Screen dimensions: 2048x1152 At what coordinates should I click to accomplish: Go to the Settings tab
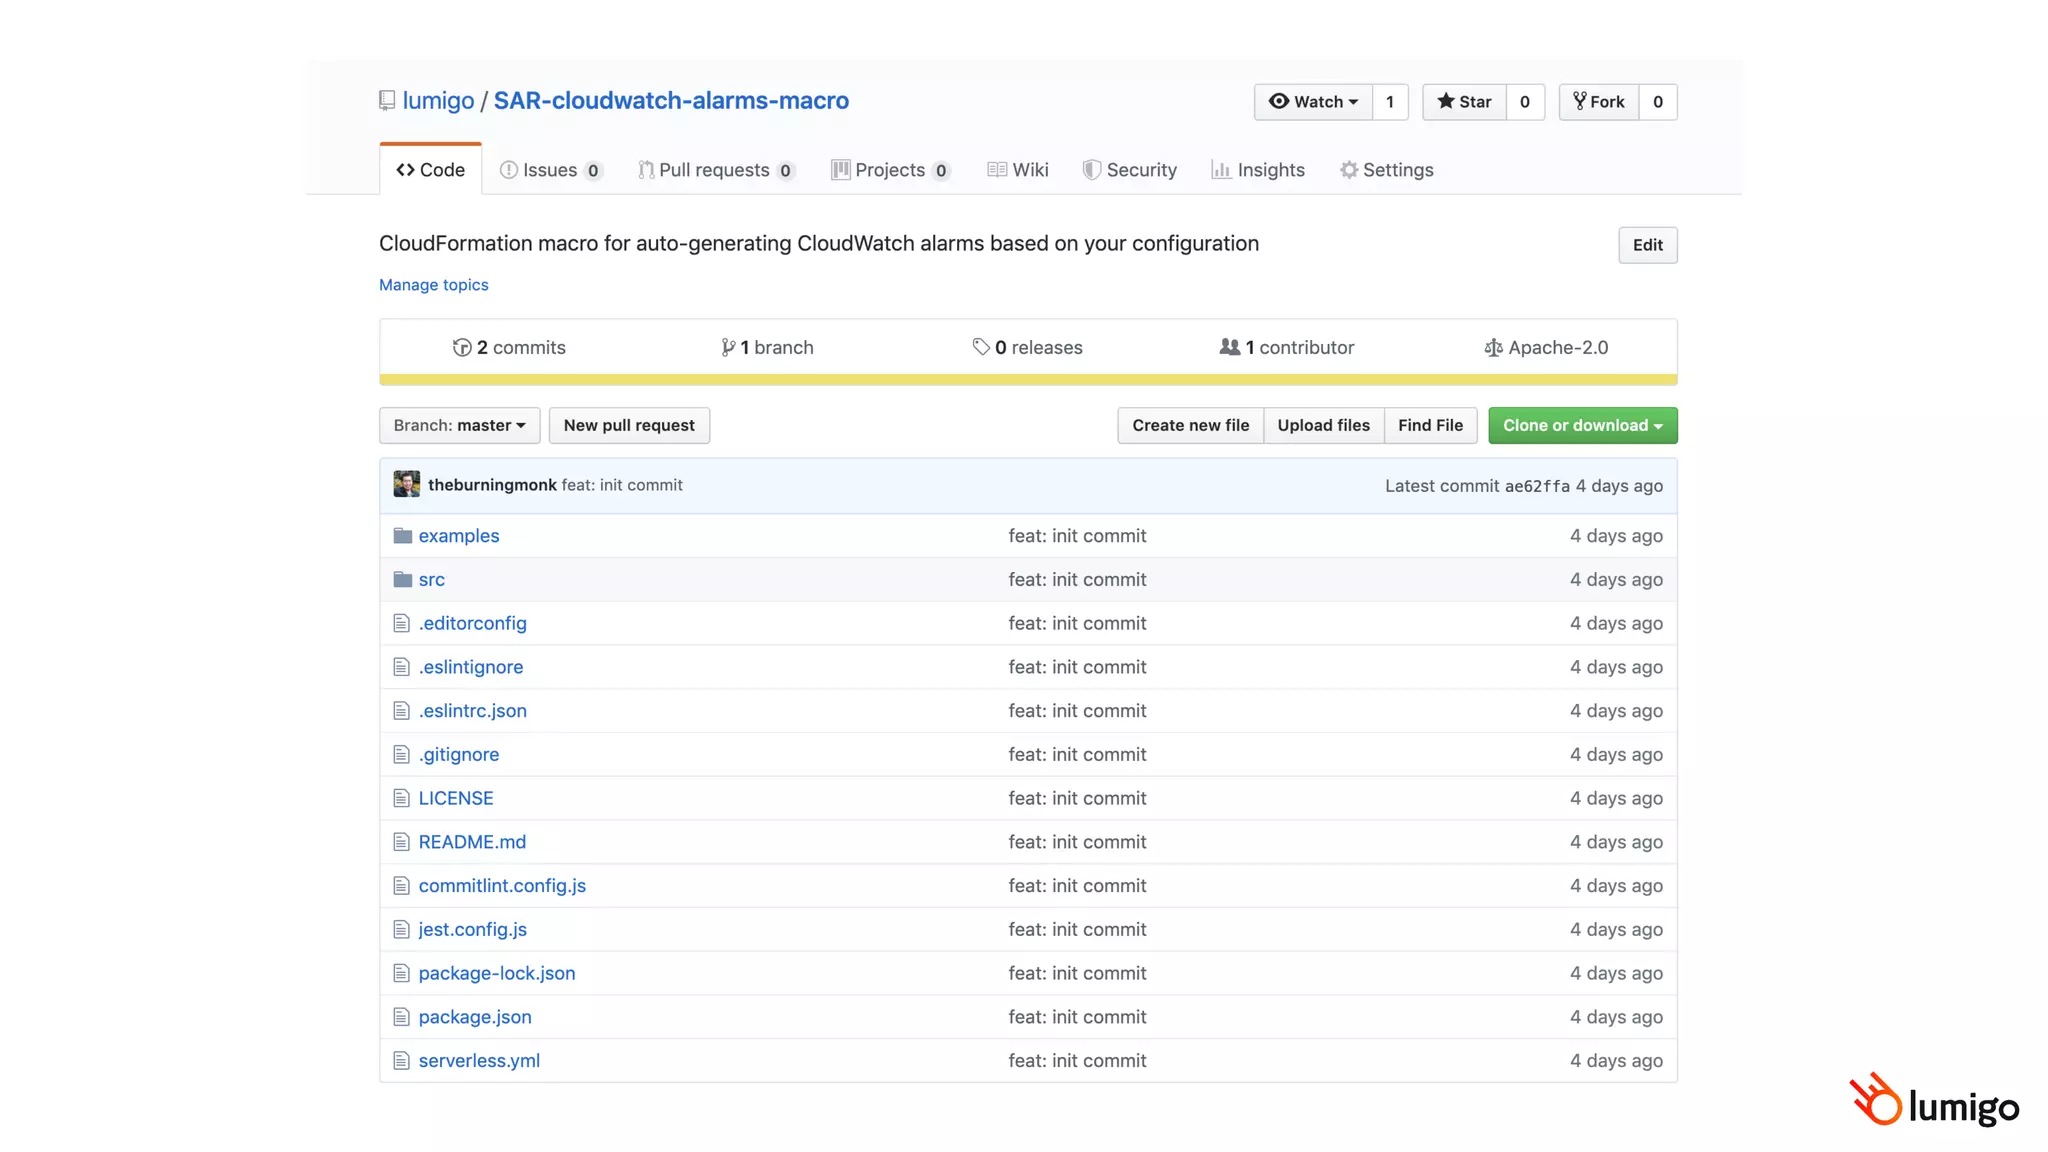[x=1386, y=170]
